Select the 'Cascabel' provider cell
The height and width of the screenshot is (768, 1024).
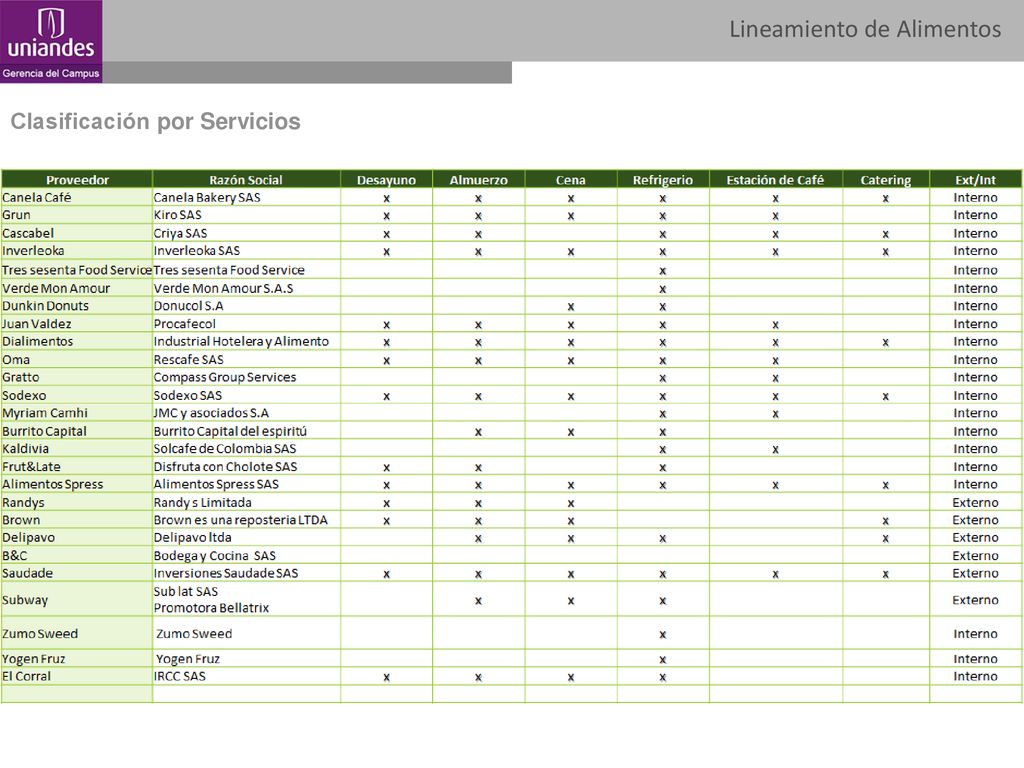pyautogui.click(x=77, y=233)
